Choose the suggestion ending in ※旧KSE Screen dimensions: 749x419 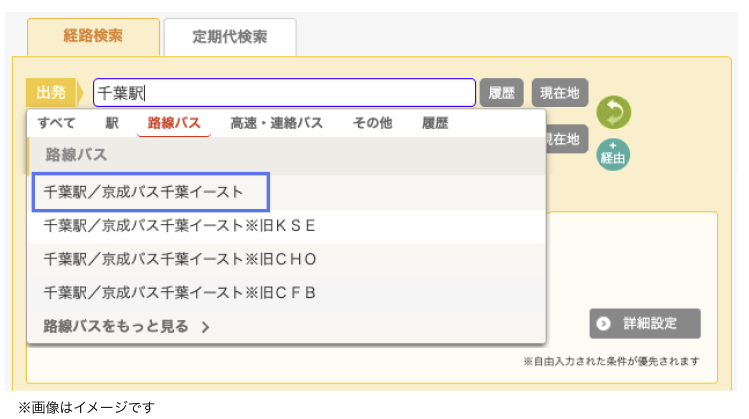287,226
